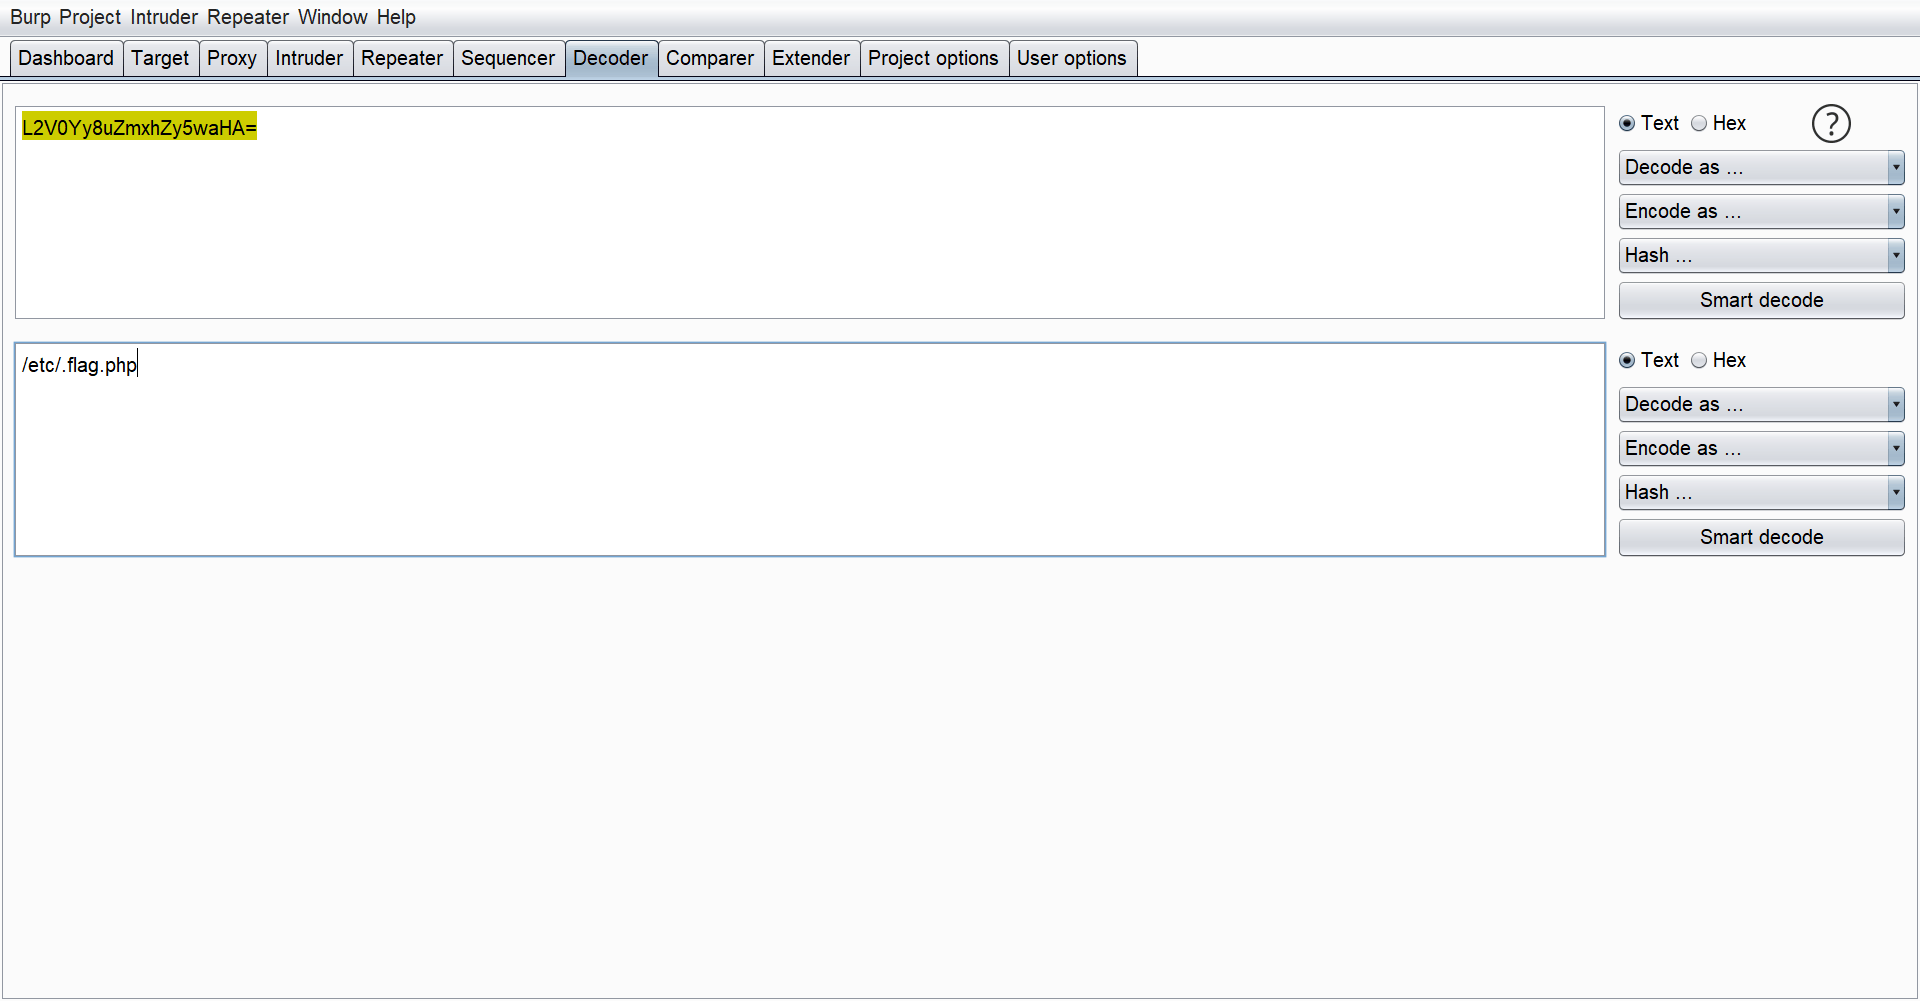Expand the bottom 'Encode as ...' dropdown
Image resolution: width=1920 pixels, height=1001 pixels.
(1760, 449)
